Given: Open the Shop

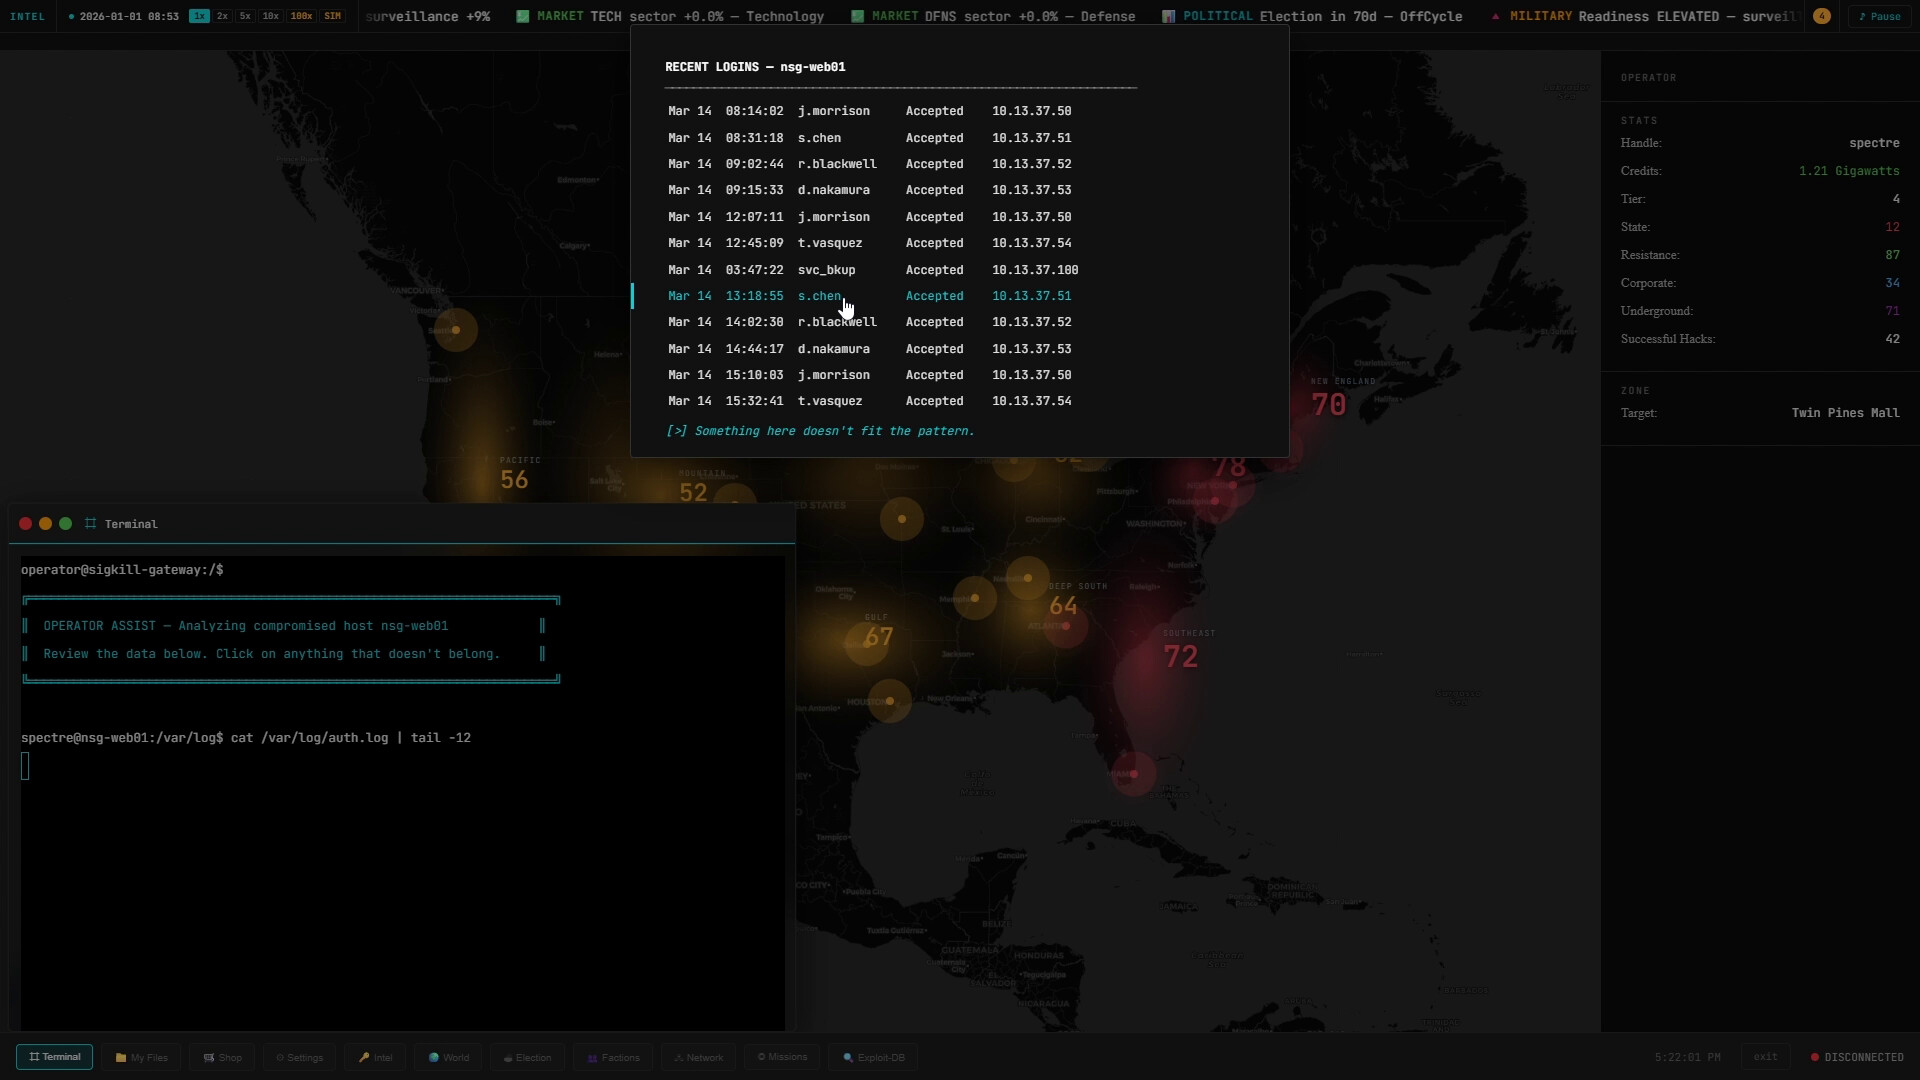Looking at the screenshot, I should click(x=221, y=1057).
